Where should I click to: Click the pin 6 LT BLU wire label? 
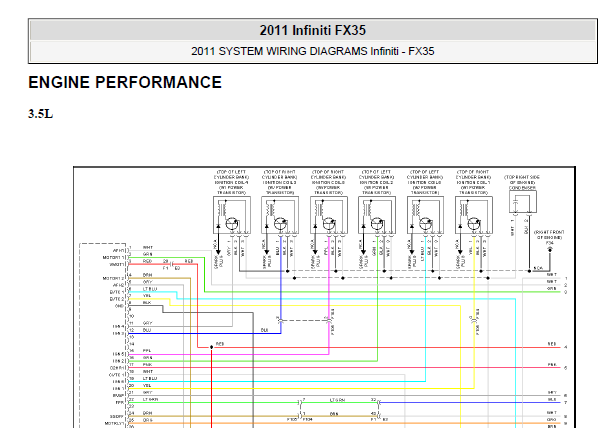point(150,289)
